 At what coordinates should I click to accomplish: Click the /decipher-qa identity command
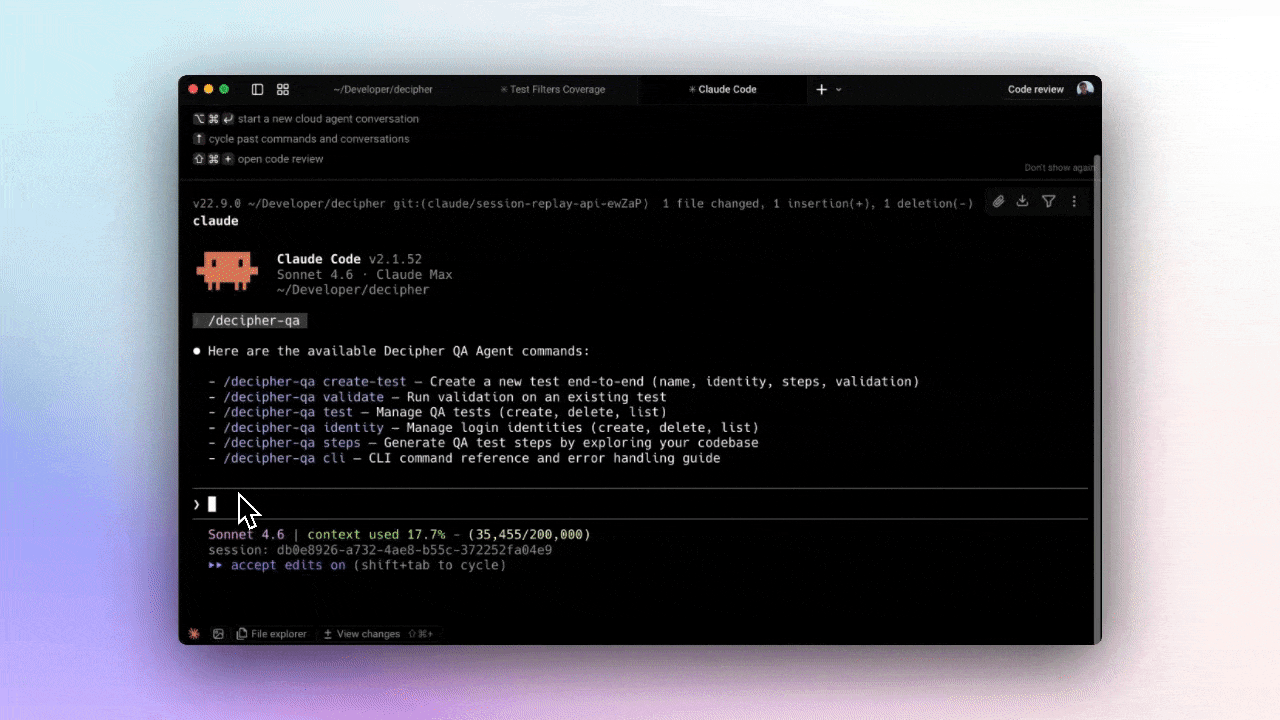point(303,427)
